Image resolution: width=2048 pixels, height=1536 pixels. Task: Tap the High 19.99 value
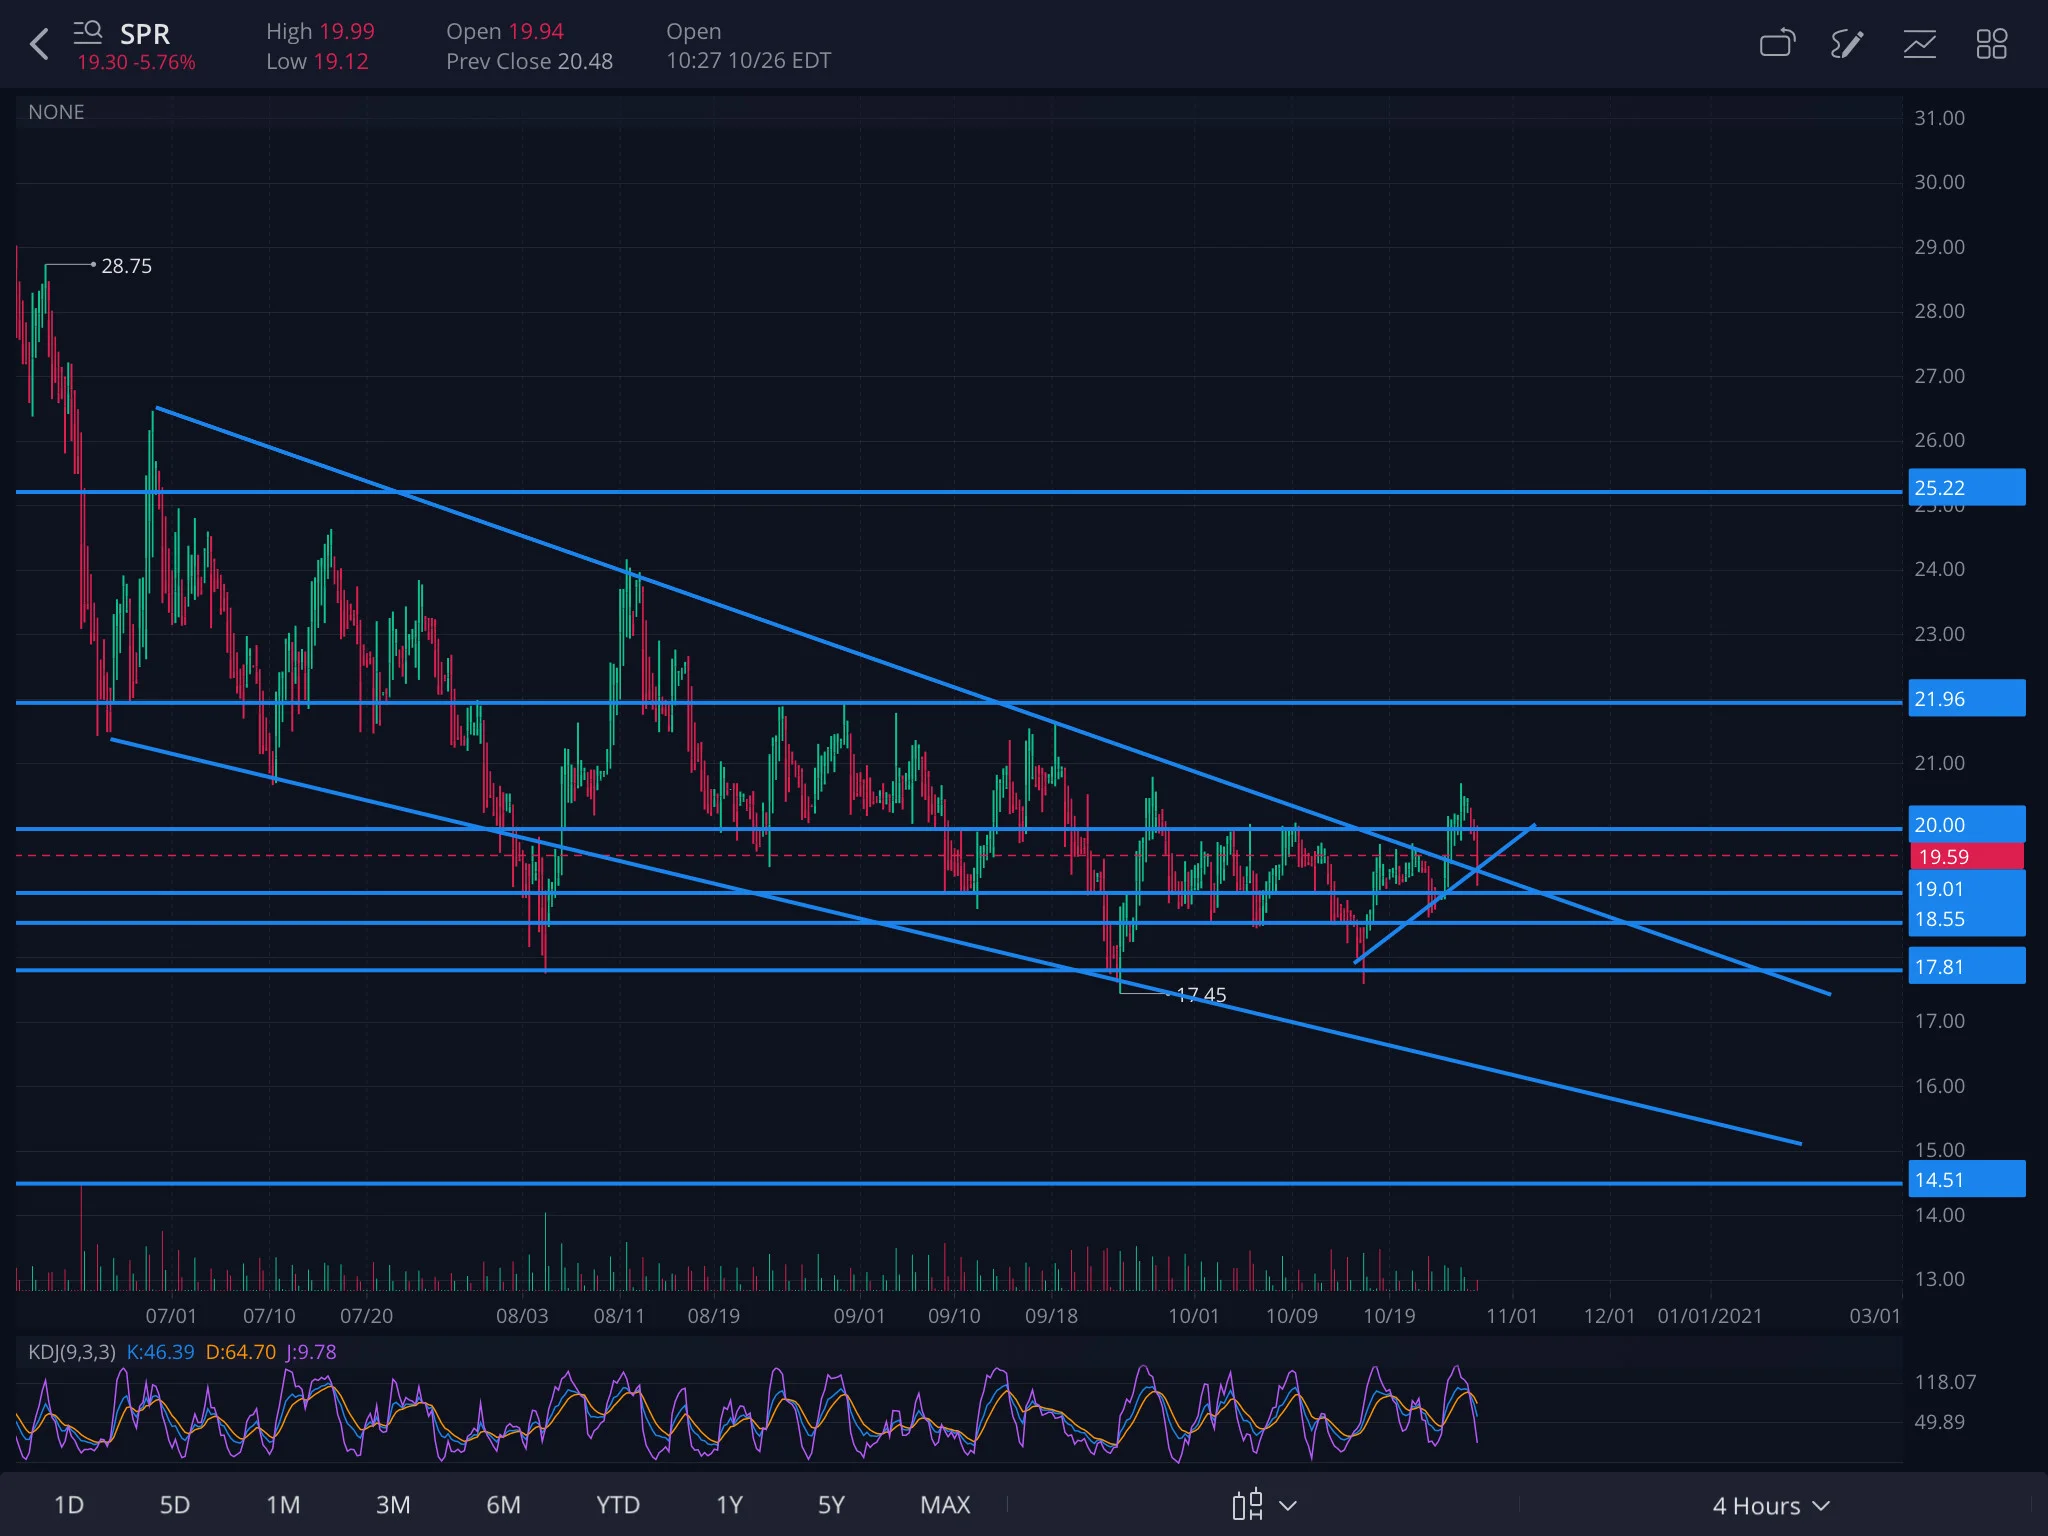coord(320,32)
